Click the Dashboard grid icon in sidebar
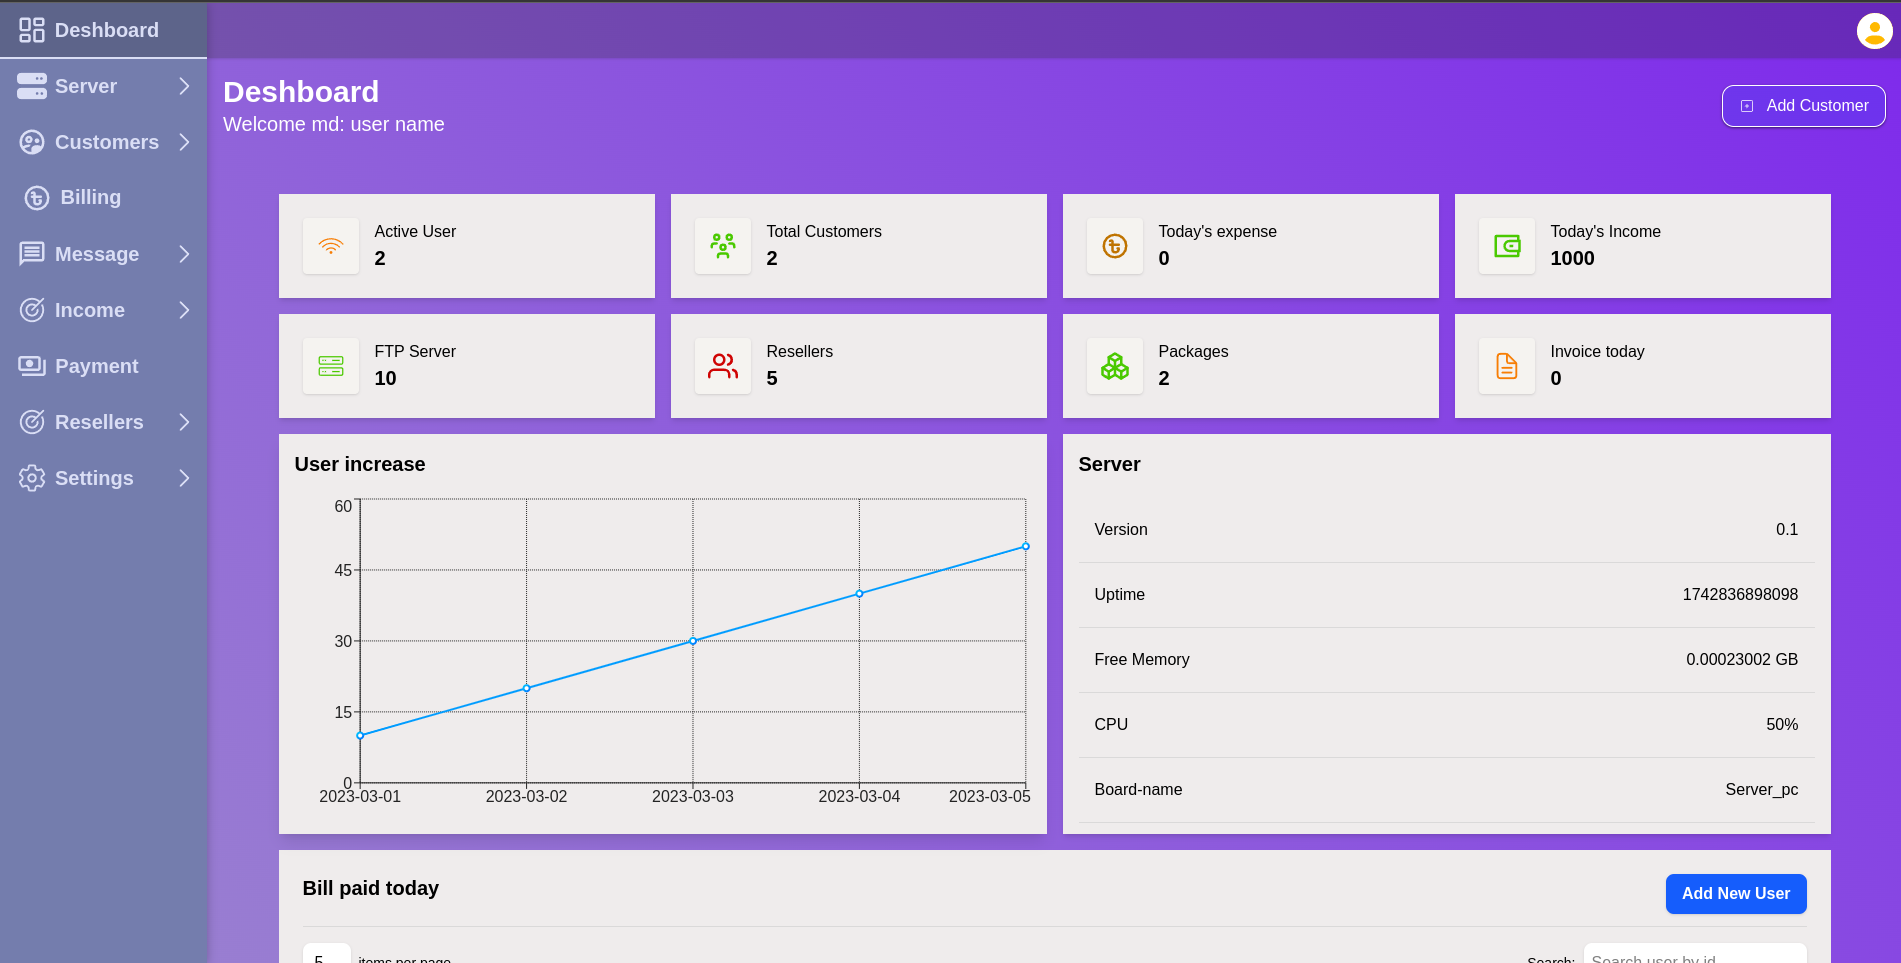 30,29
